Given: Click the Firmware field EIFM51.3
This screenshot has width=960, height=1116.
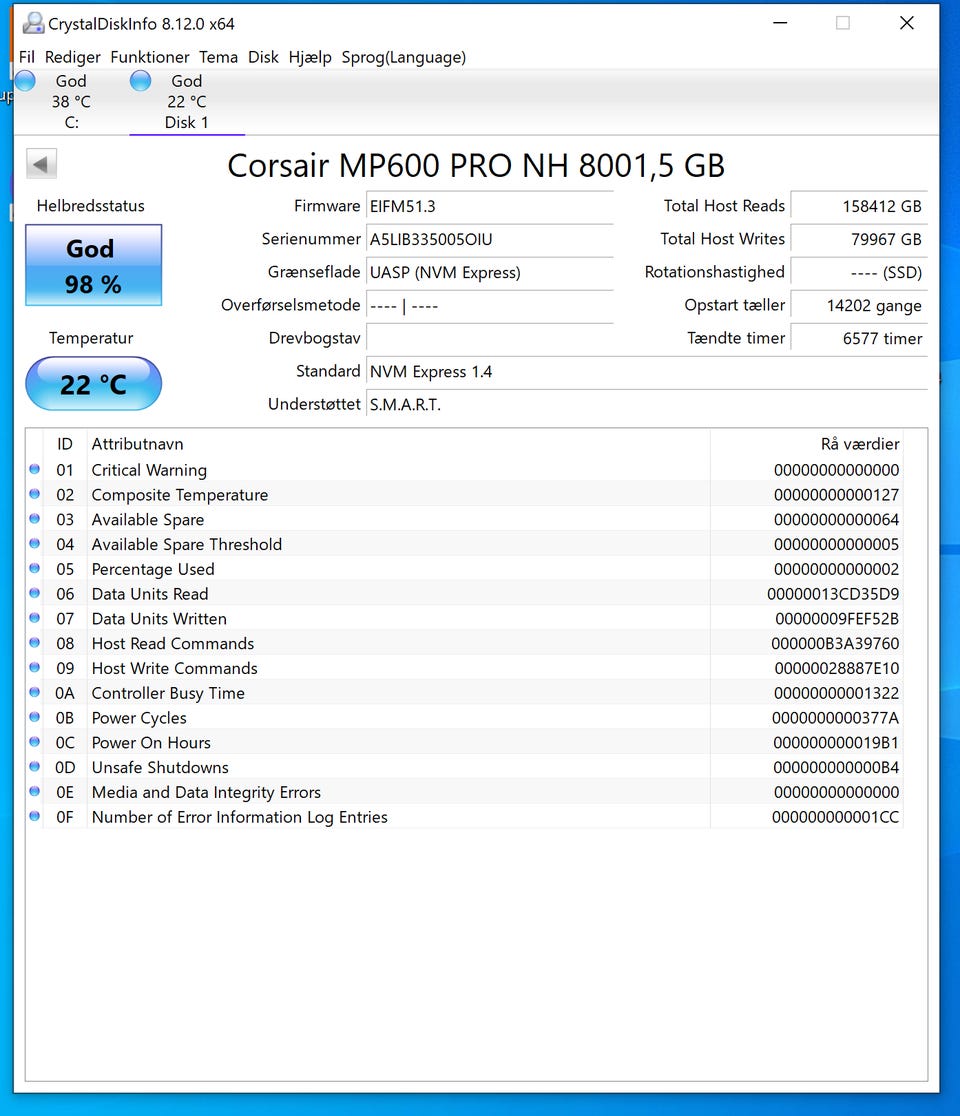Looking at the screenshot, I should [490, 206].
